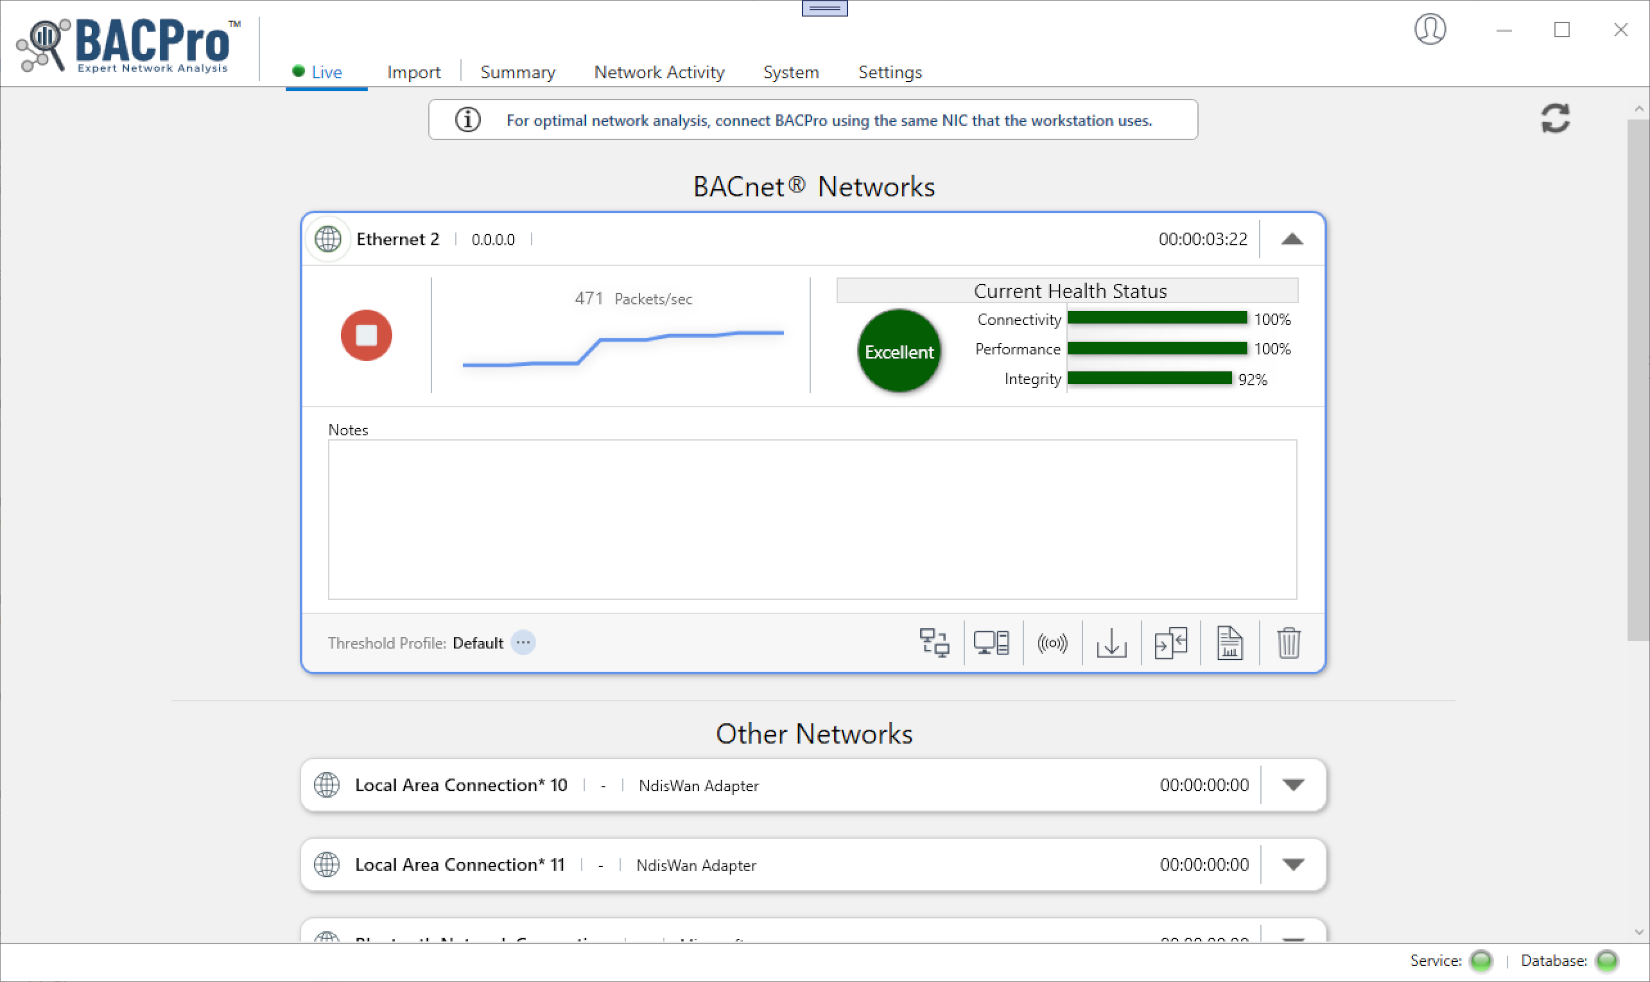Screen dimensions: 1650x982
Task: Collapse the Ethernet 2 network card
Action: [1292, 239]
